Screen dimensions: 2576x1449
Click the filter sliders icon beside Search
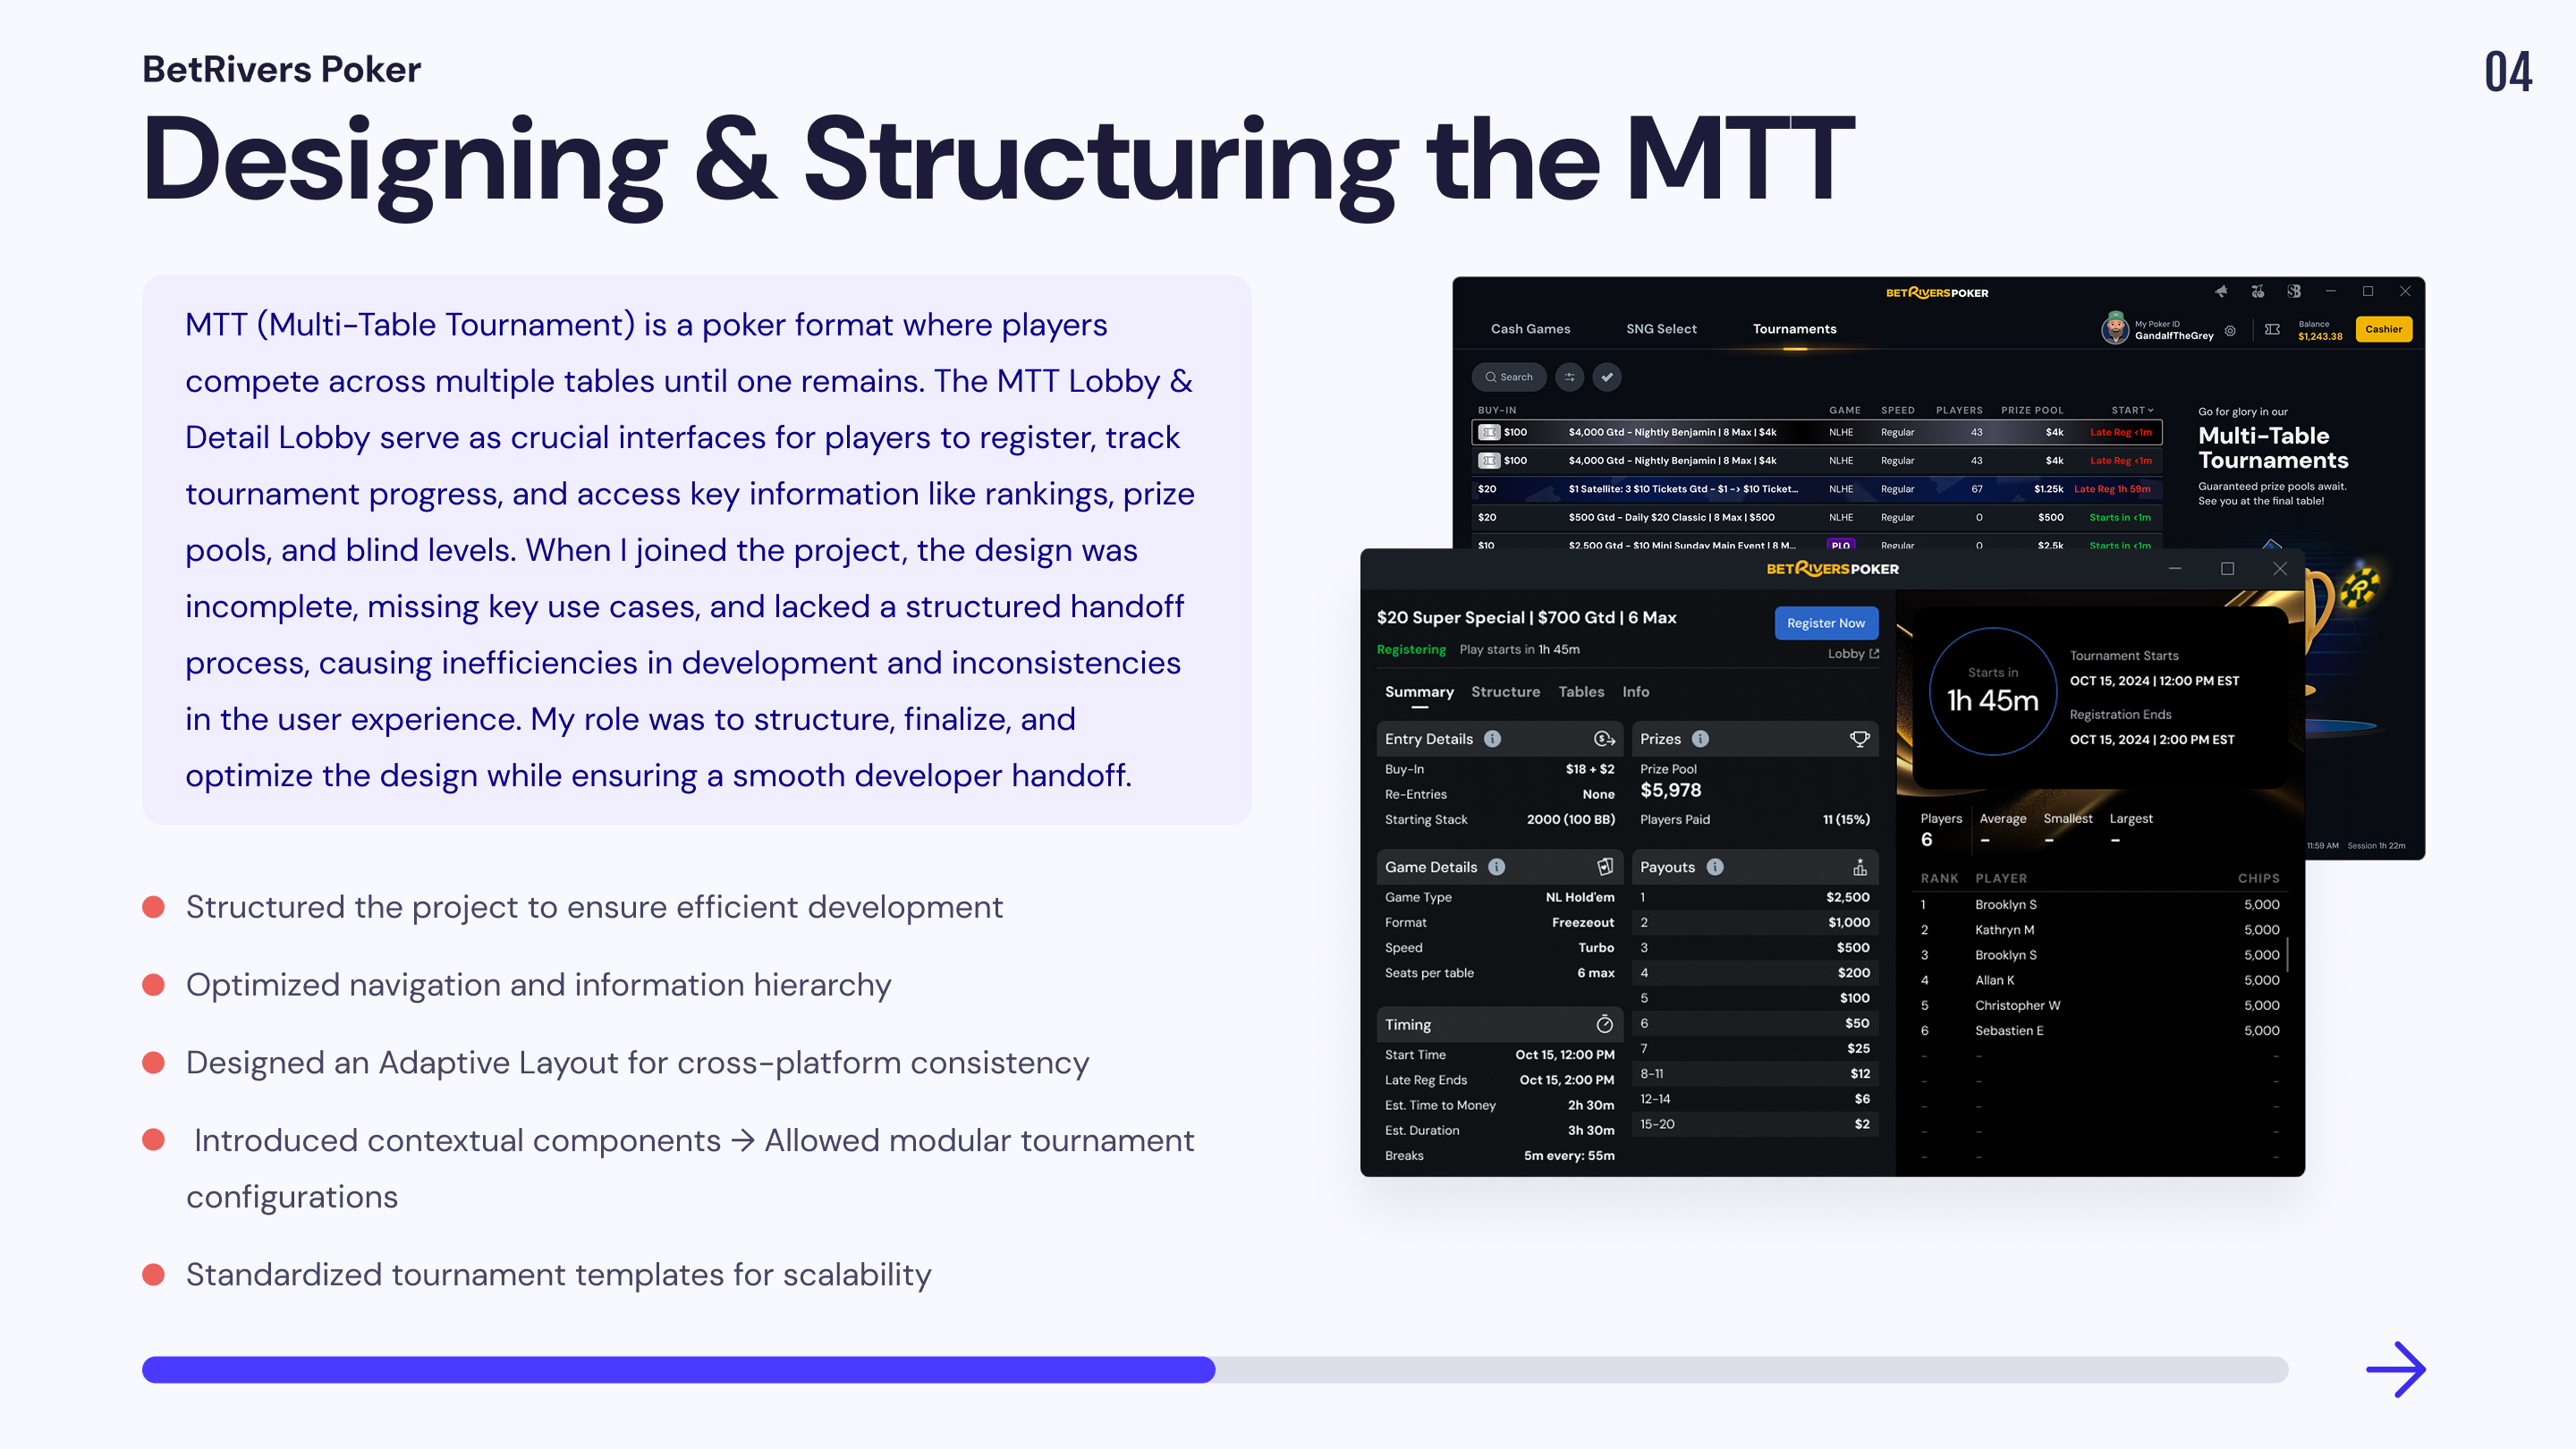click(1569, 377)
